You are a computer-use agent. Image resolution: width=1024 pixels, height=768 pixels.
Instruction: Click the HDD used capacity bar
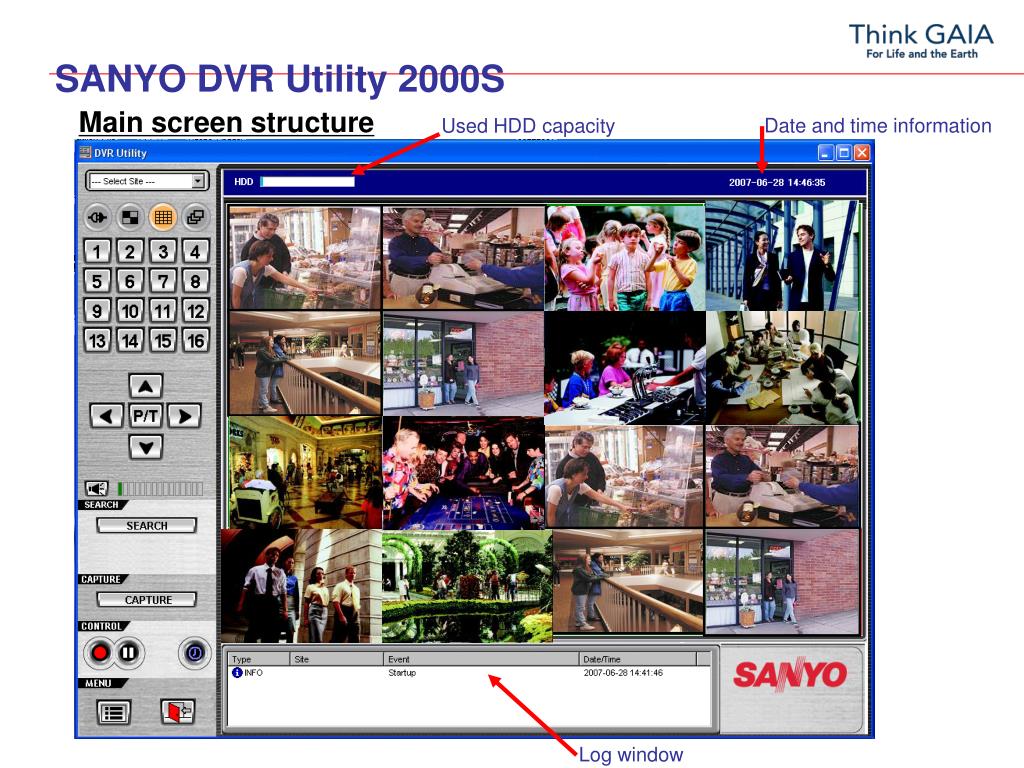point(308,182)
